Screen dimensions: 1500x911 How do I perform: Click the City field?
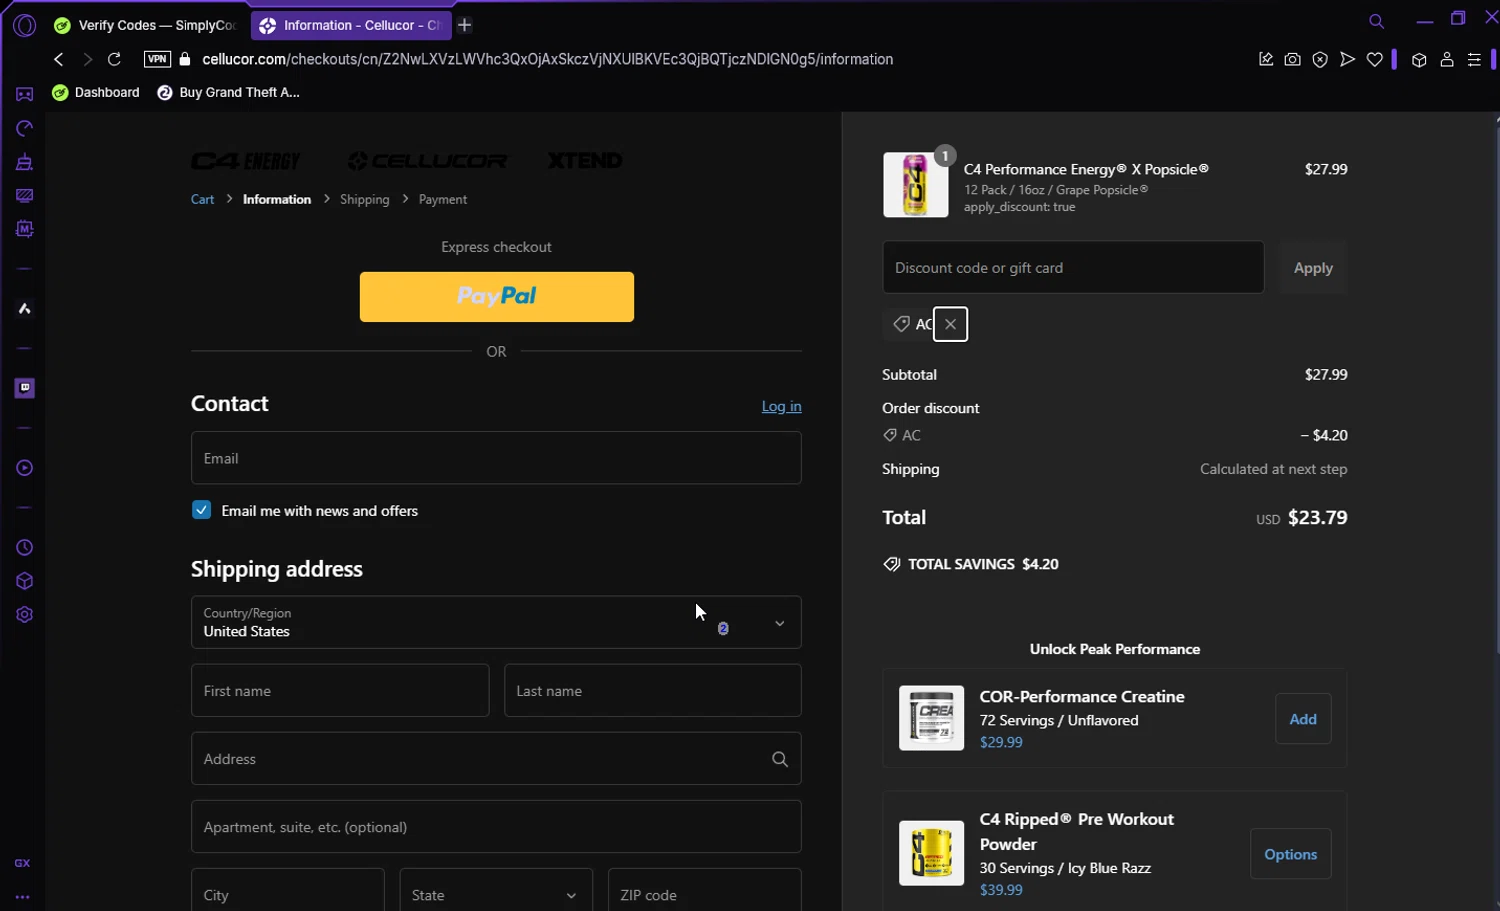click(288, 890)
